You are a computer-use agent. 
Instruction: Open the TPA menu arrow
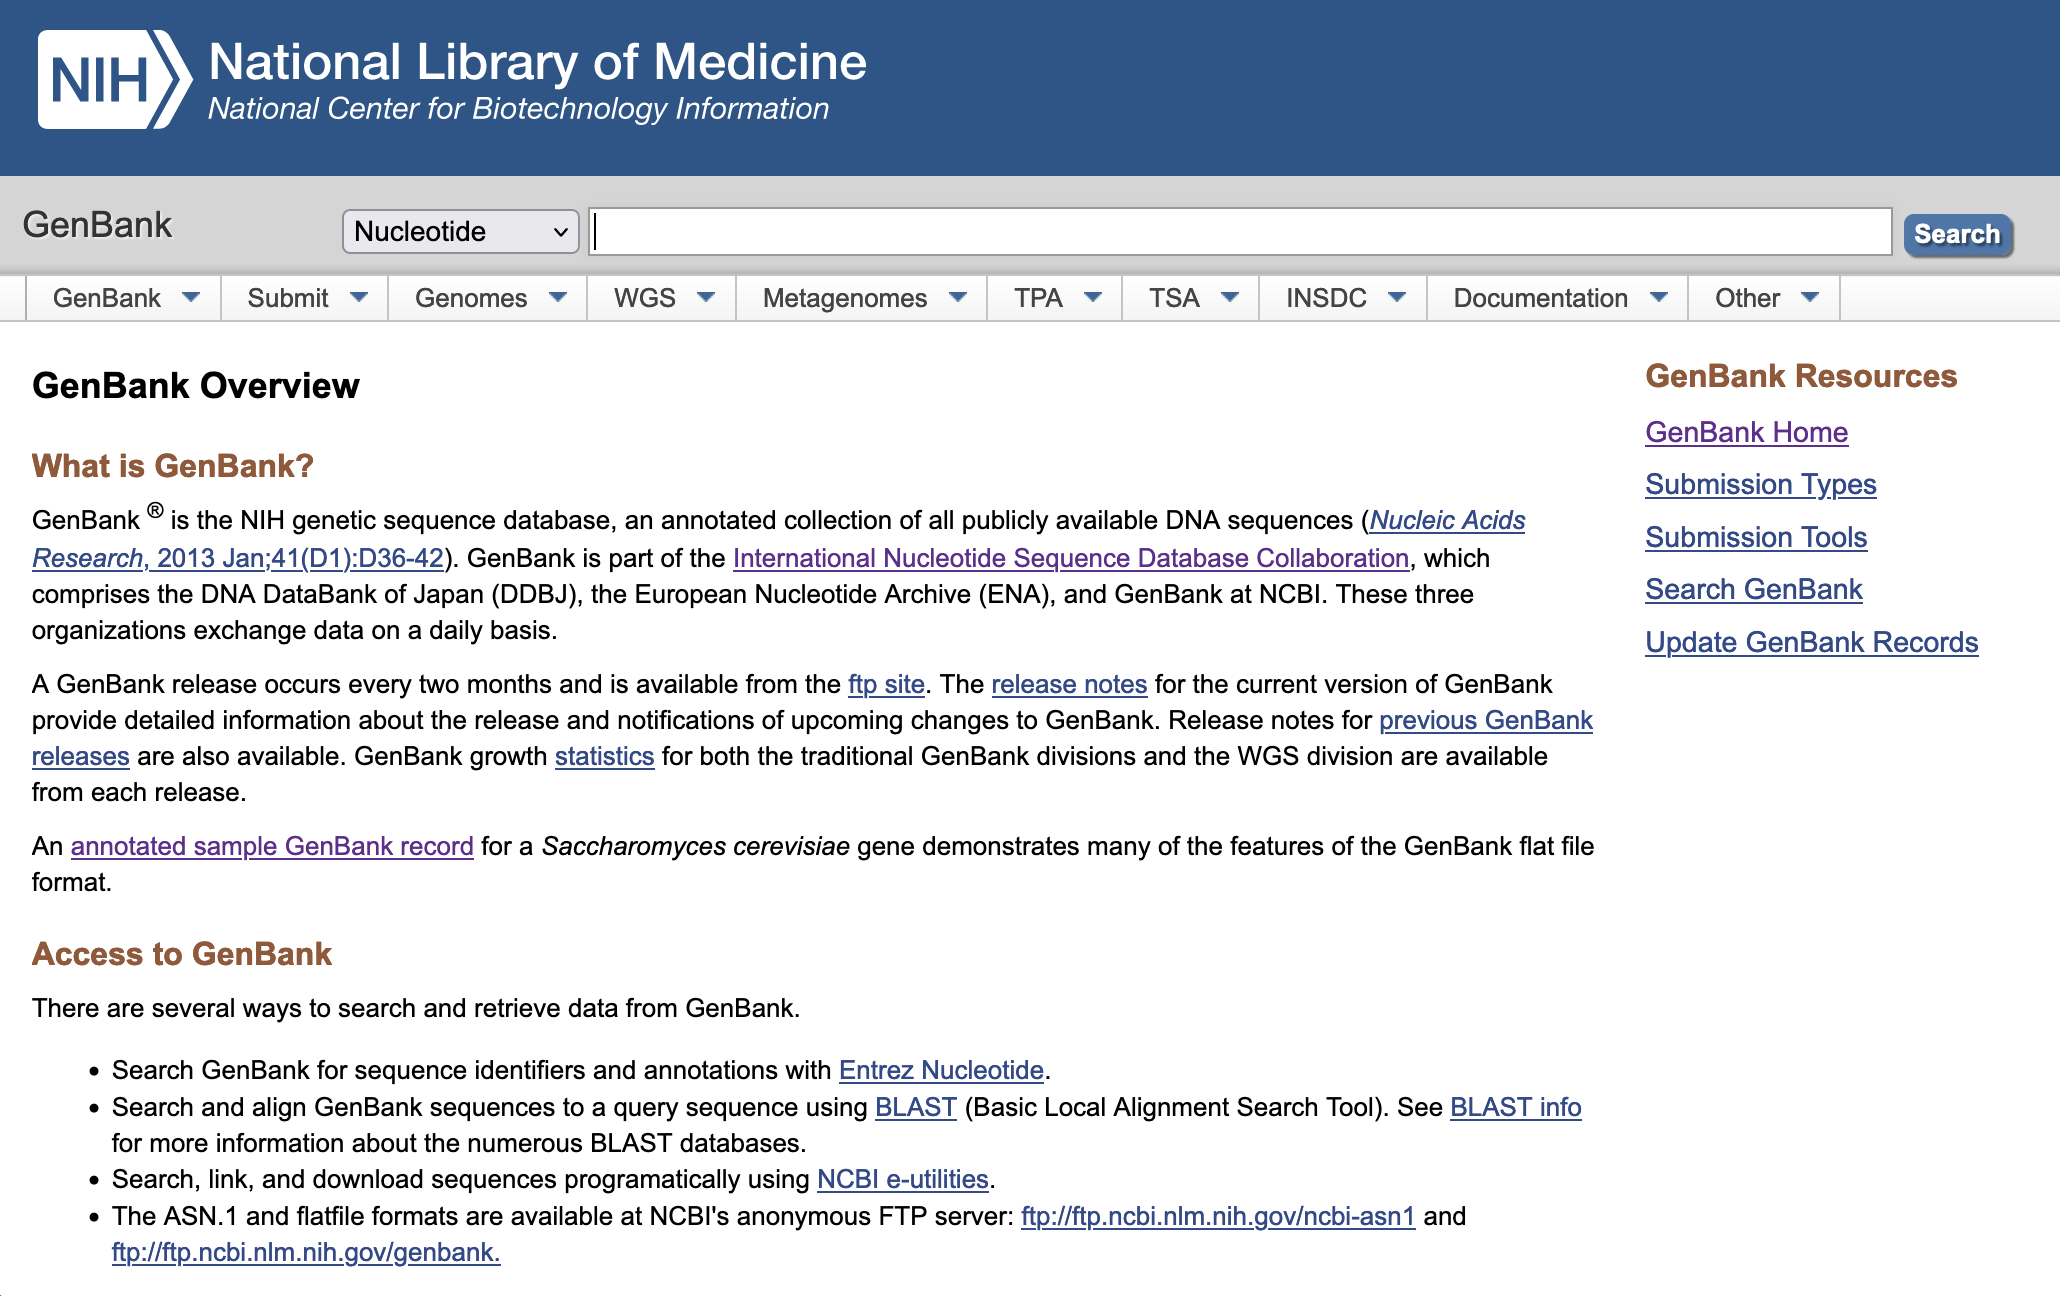(x=1093, y=297)
